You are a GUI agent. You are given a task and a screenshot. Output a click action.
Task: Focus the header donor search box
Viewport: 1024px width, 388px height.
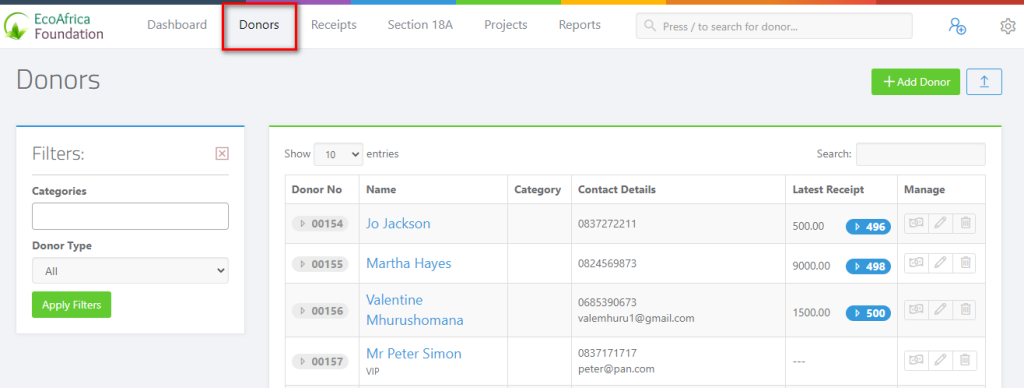(774, 26)
